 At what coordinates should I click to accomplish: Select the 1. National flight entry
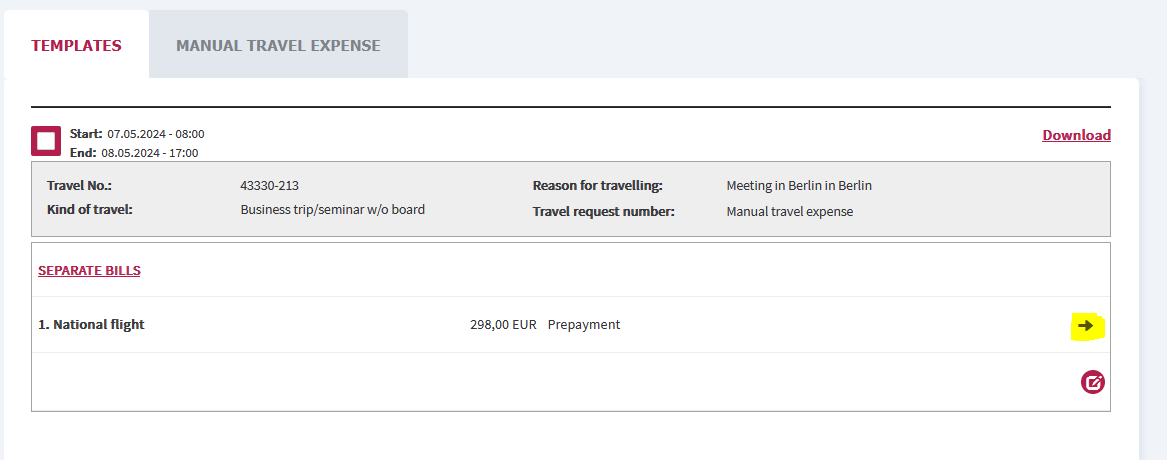(x=92, y=325)
